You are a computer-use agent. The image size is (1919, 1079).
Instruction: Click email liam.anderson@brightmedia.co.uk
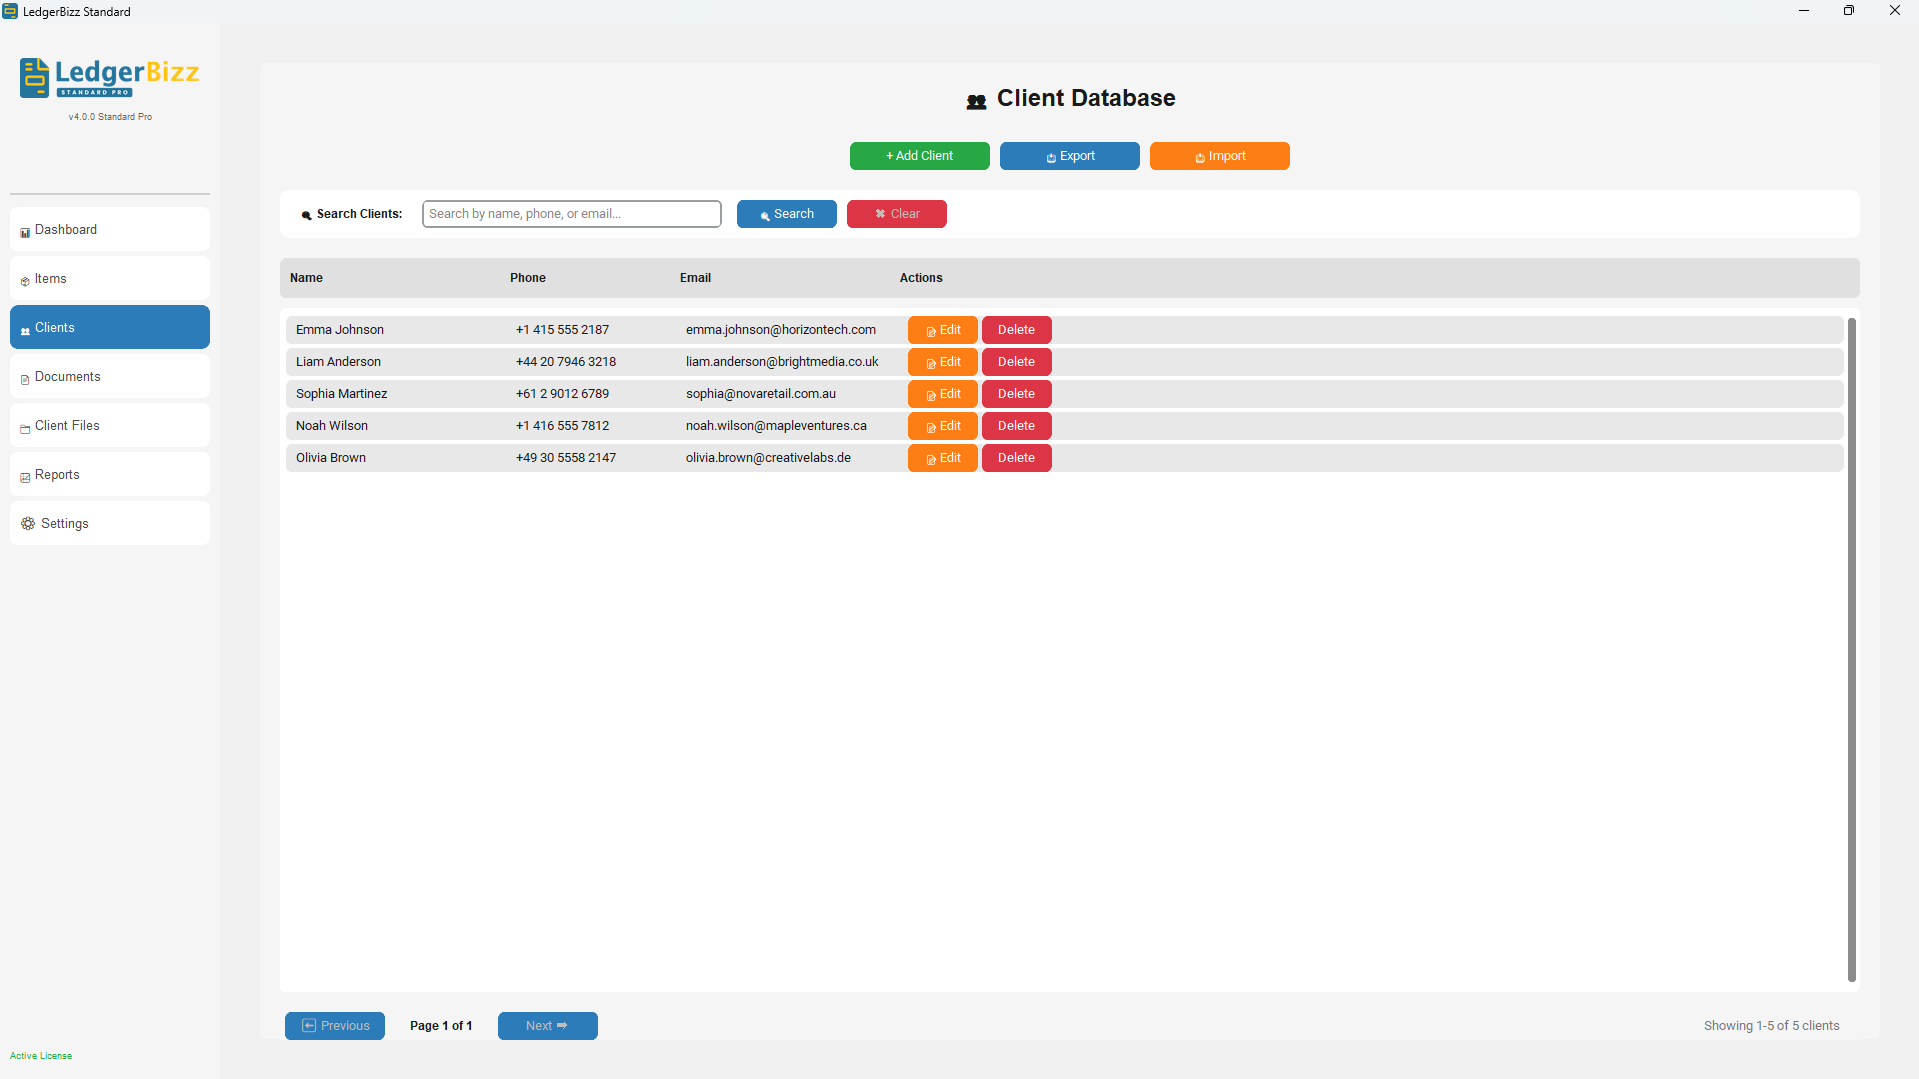tap(782, 362)
